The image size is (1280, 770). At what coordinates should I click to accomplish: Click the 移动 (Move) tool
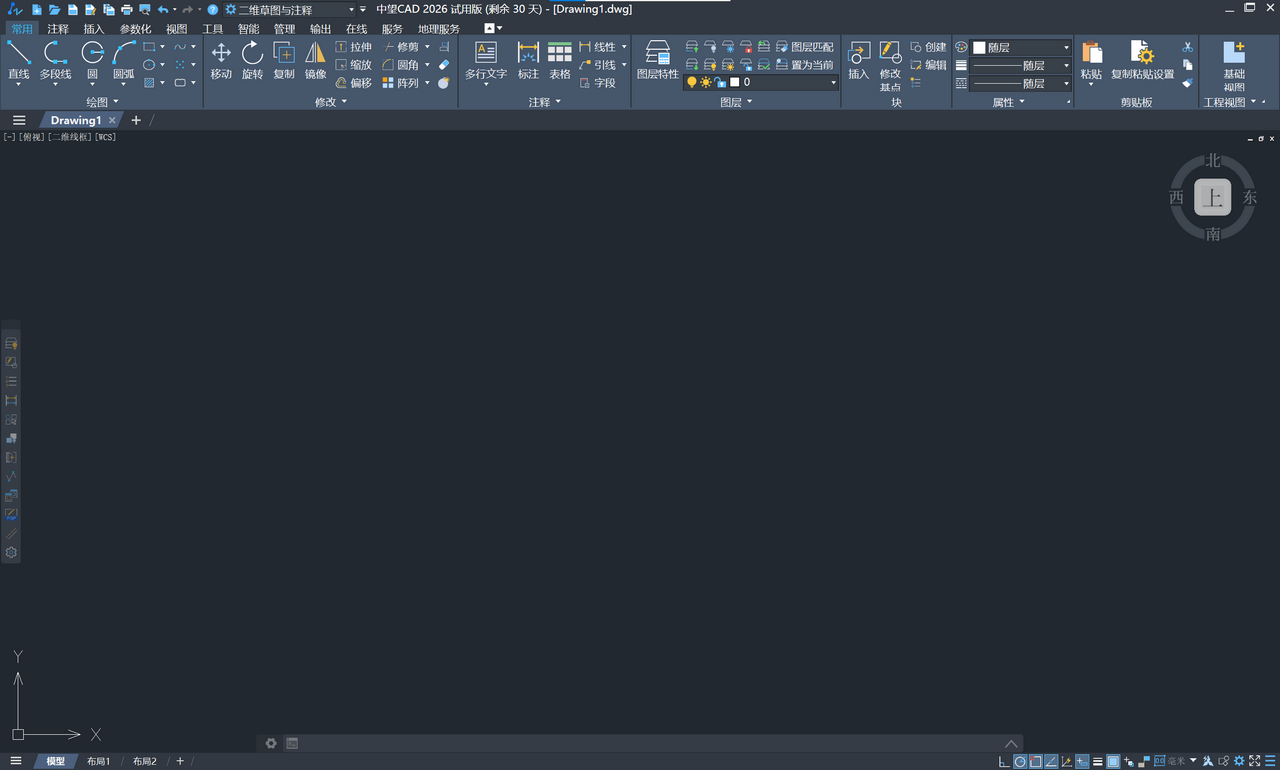coord(221,60)
